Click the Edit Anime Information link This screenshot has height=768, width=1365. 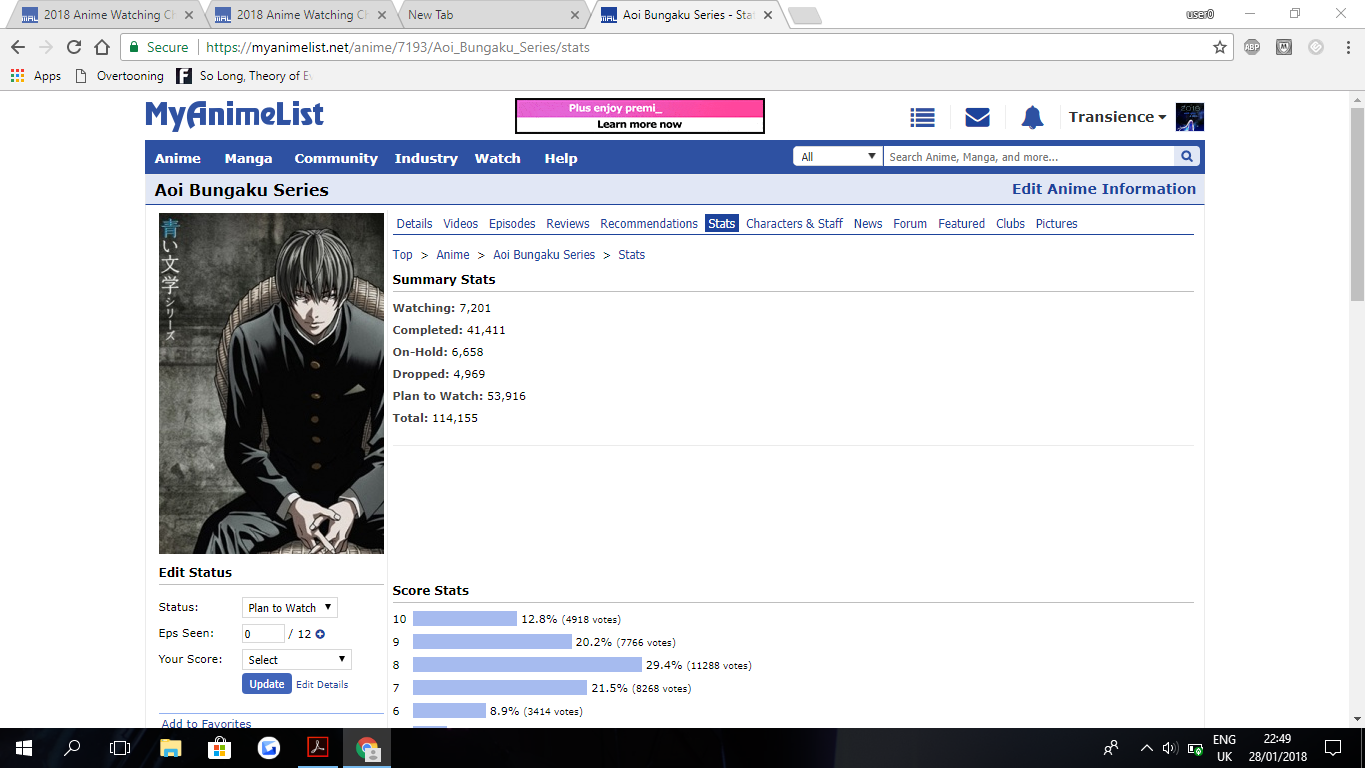(x=1104, y=189)
